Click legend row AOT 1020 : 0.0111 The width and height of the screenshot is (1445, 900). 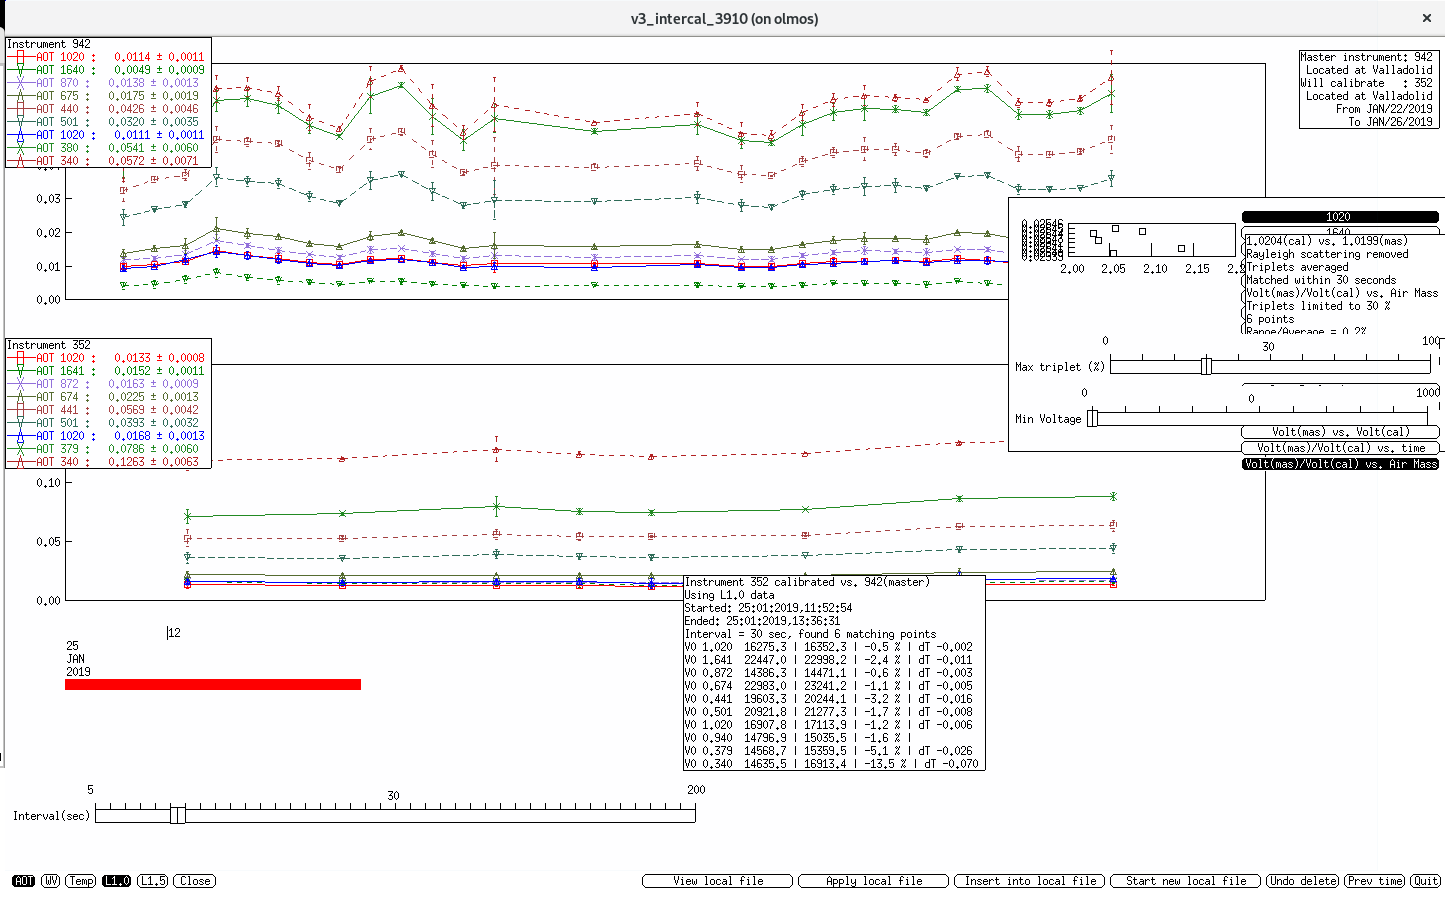[107, 135]
